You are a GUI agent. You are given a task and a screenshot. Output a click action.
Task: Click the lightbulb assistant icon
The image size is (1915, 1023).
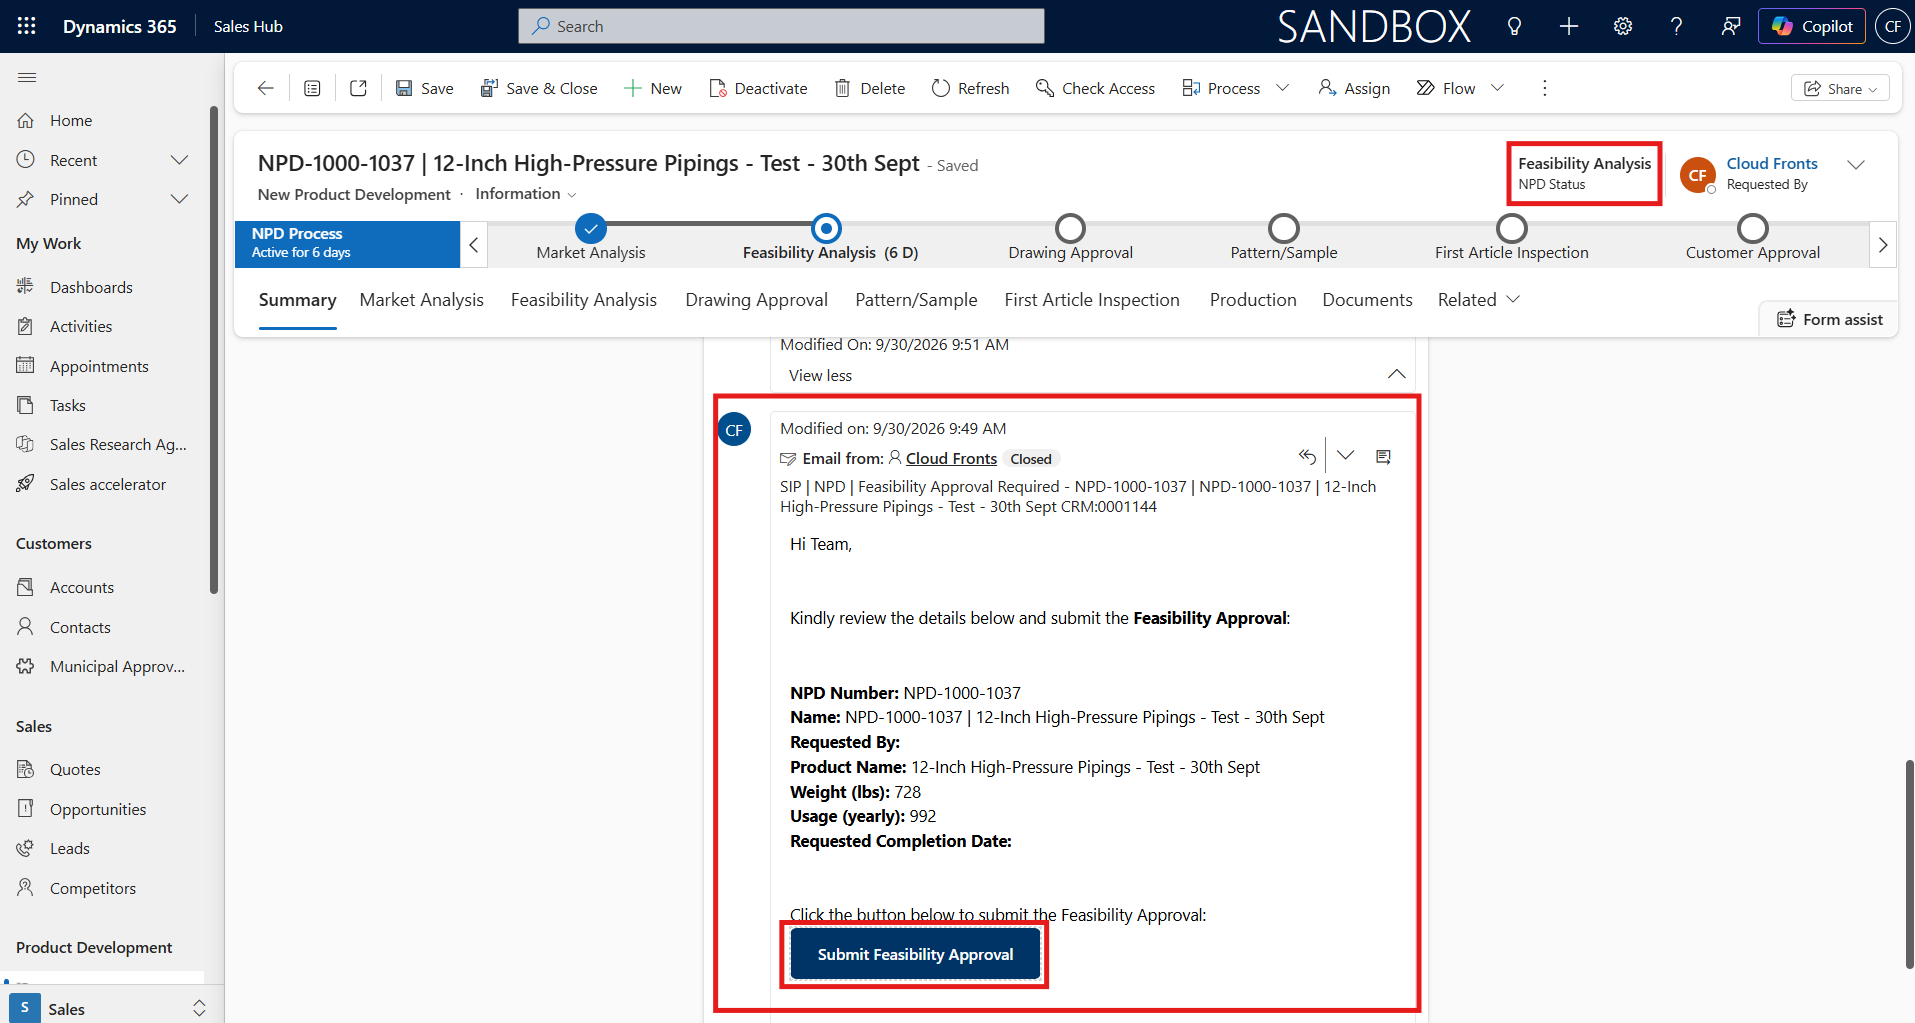pos(1514,26)
